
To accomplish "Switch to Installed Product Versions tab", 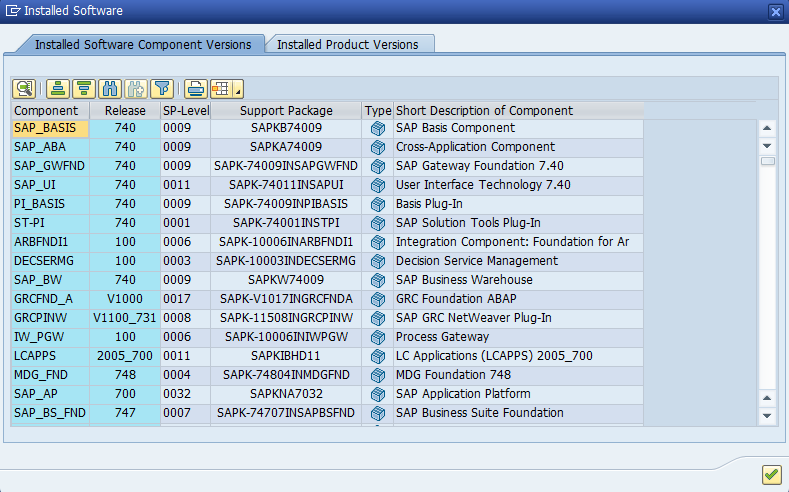I will (x=347, y=44).
